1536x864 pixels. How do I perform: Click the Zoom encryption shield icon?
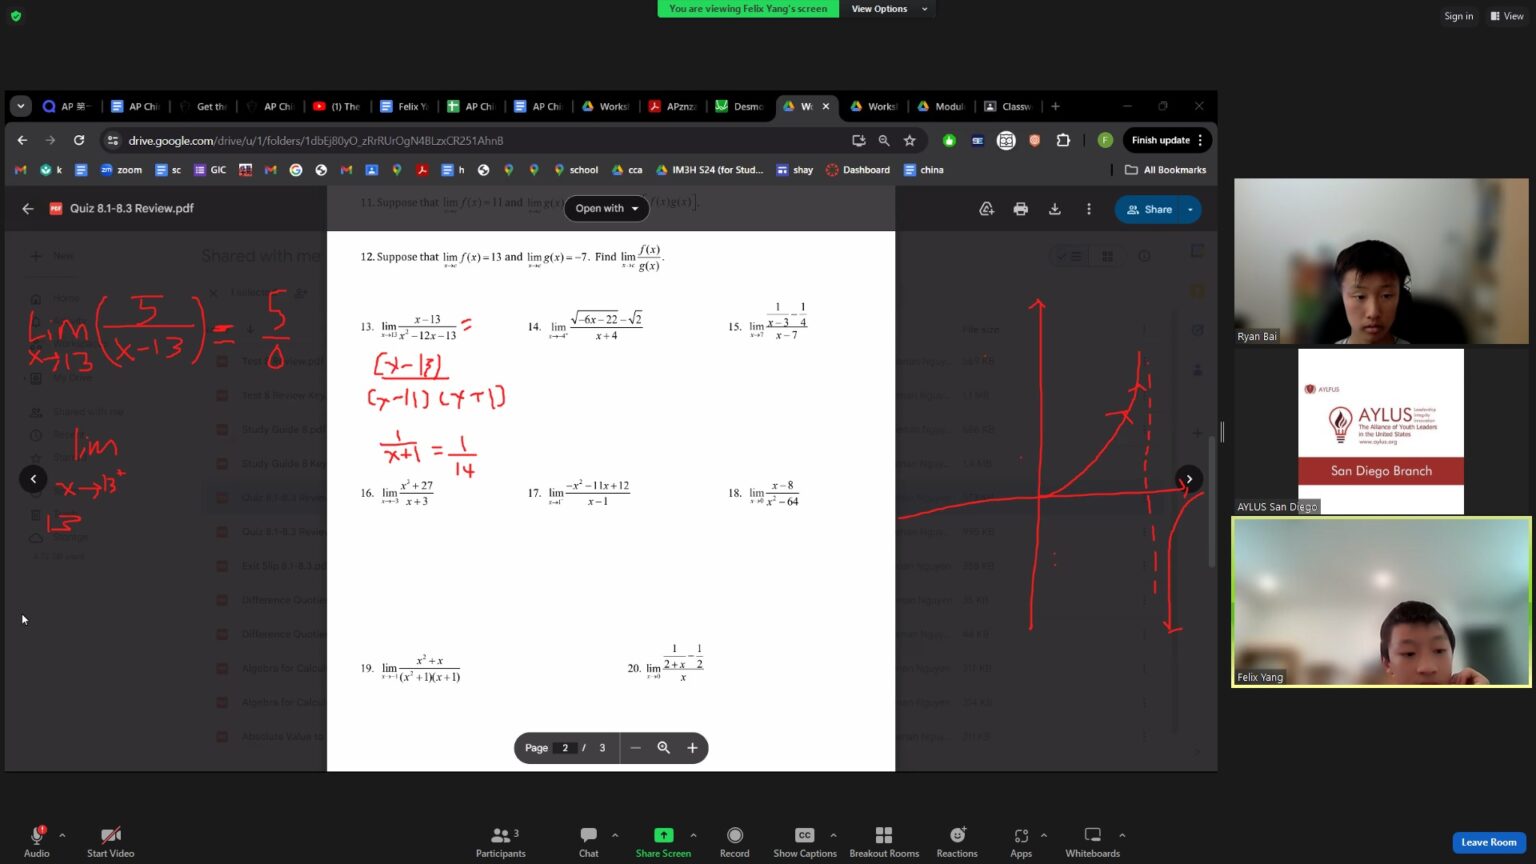[16, 16]
